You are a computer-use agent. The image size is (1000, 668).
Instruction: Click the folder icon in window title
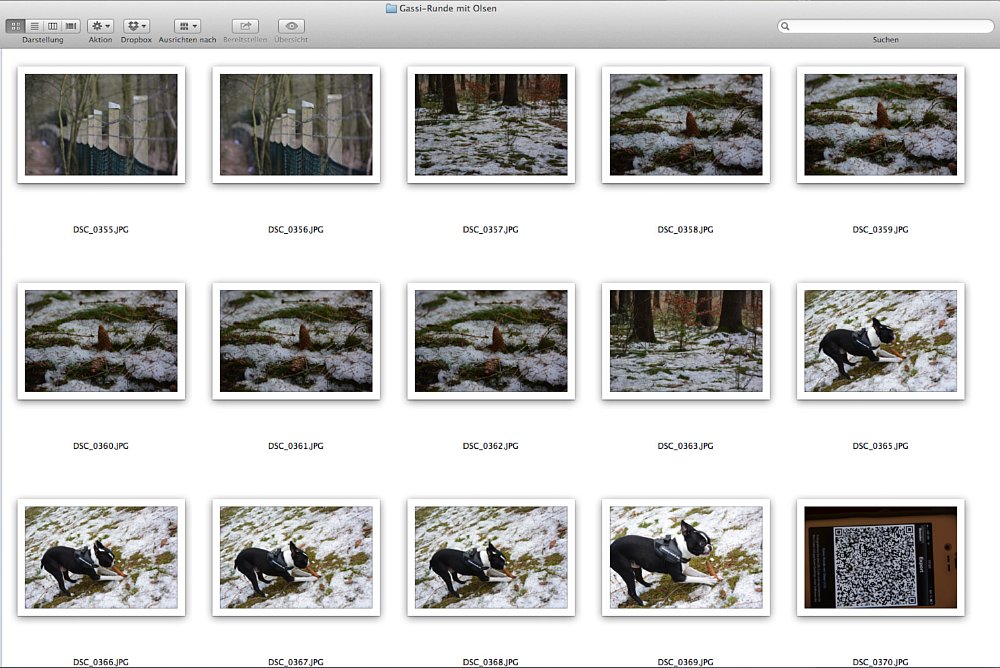[x=391, y=8]
